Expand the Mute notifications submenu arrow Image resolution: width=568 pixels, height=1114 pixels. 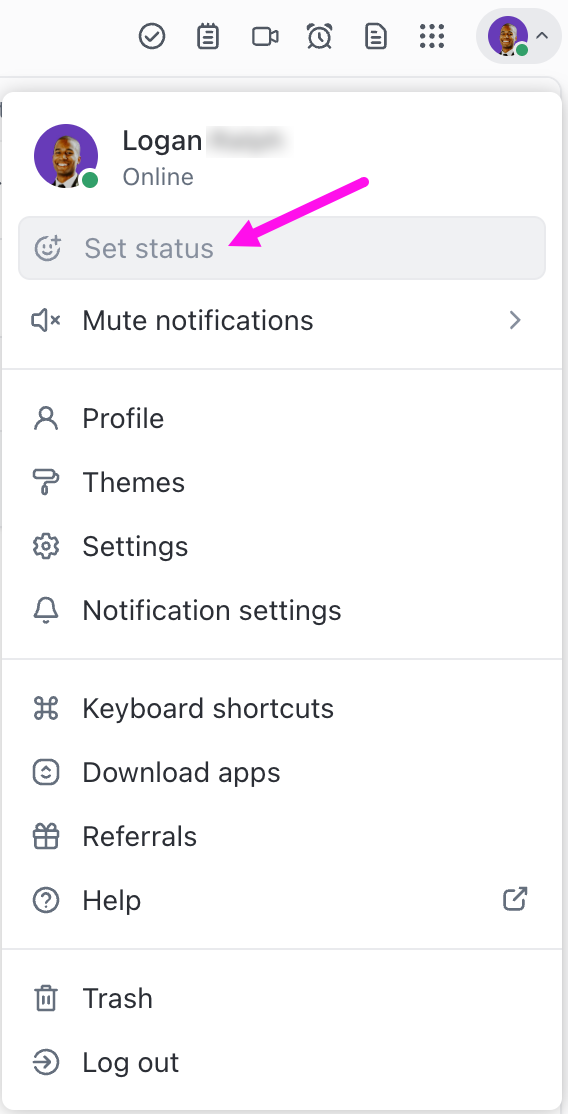515,320
